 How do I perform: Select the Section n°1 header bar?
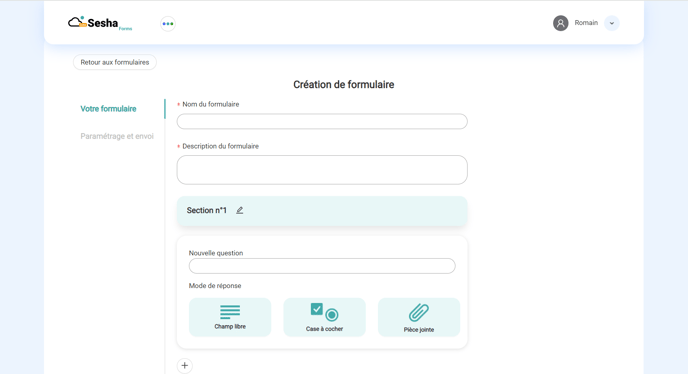click(x=322, y=211)
